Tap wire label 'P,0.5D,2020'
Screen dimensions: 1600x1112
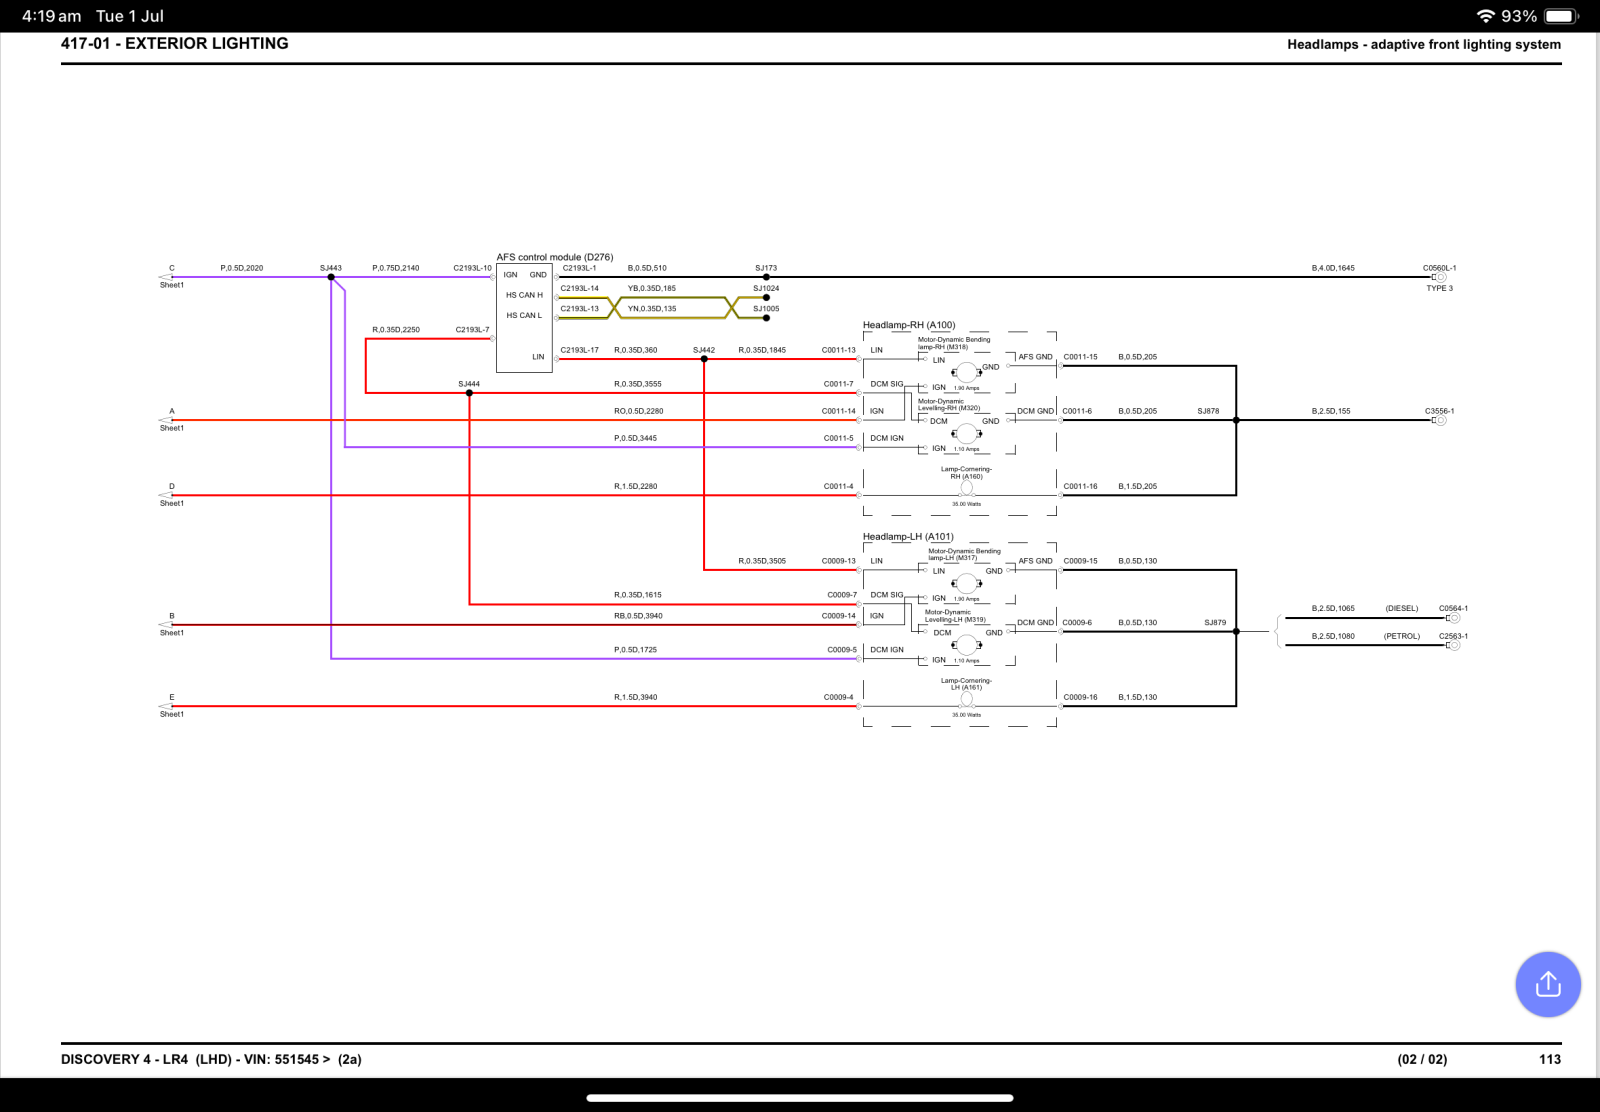(242, 268)
